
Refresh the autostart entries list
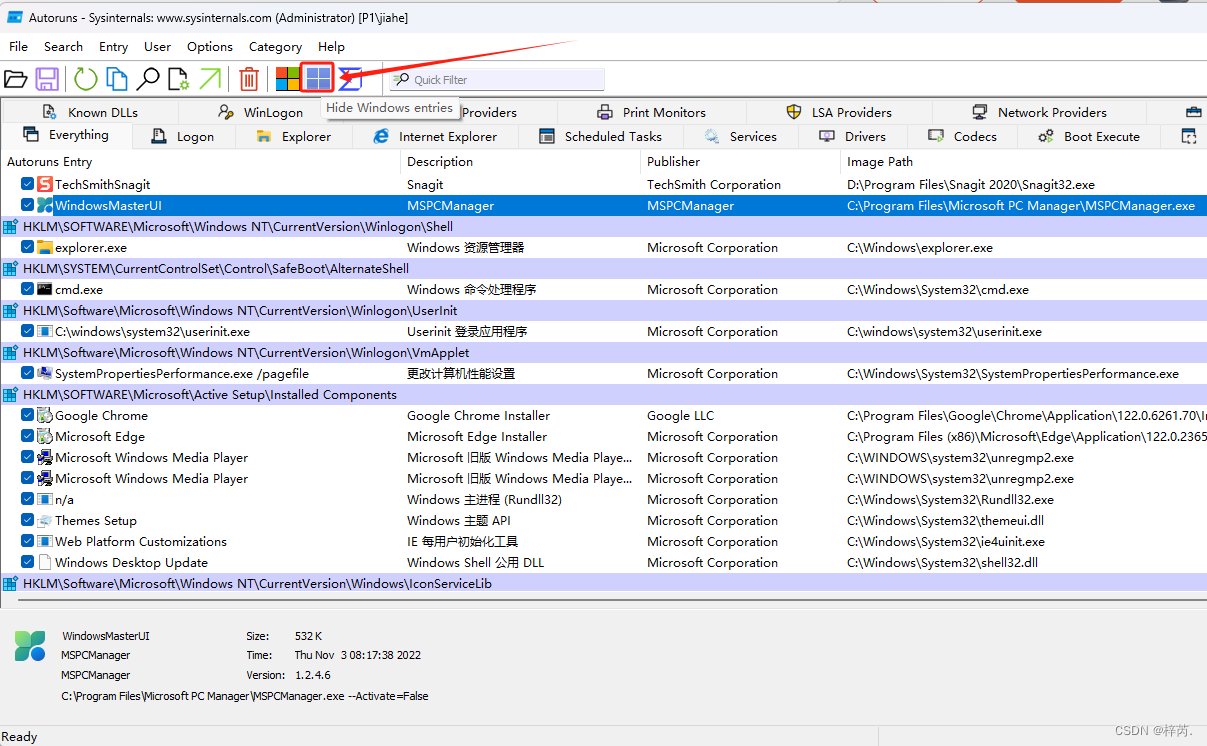(84, 79)
